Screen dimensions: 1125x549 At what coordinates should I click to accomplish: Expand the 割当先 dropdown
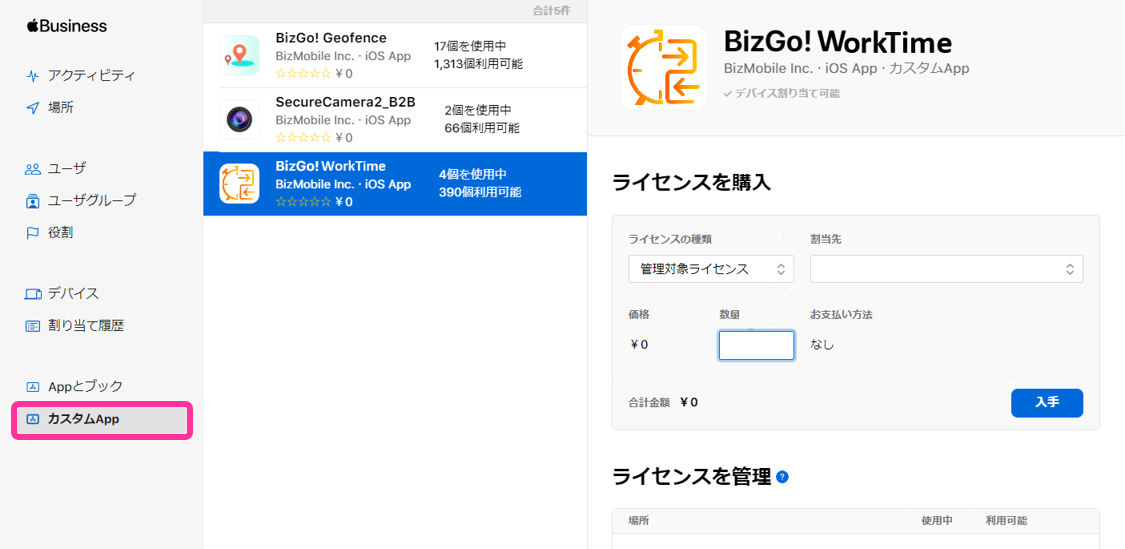pyautogui.click(x=945, y=269)
